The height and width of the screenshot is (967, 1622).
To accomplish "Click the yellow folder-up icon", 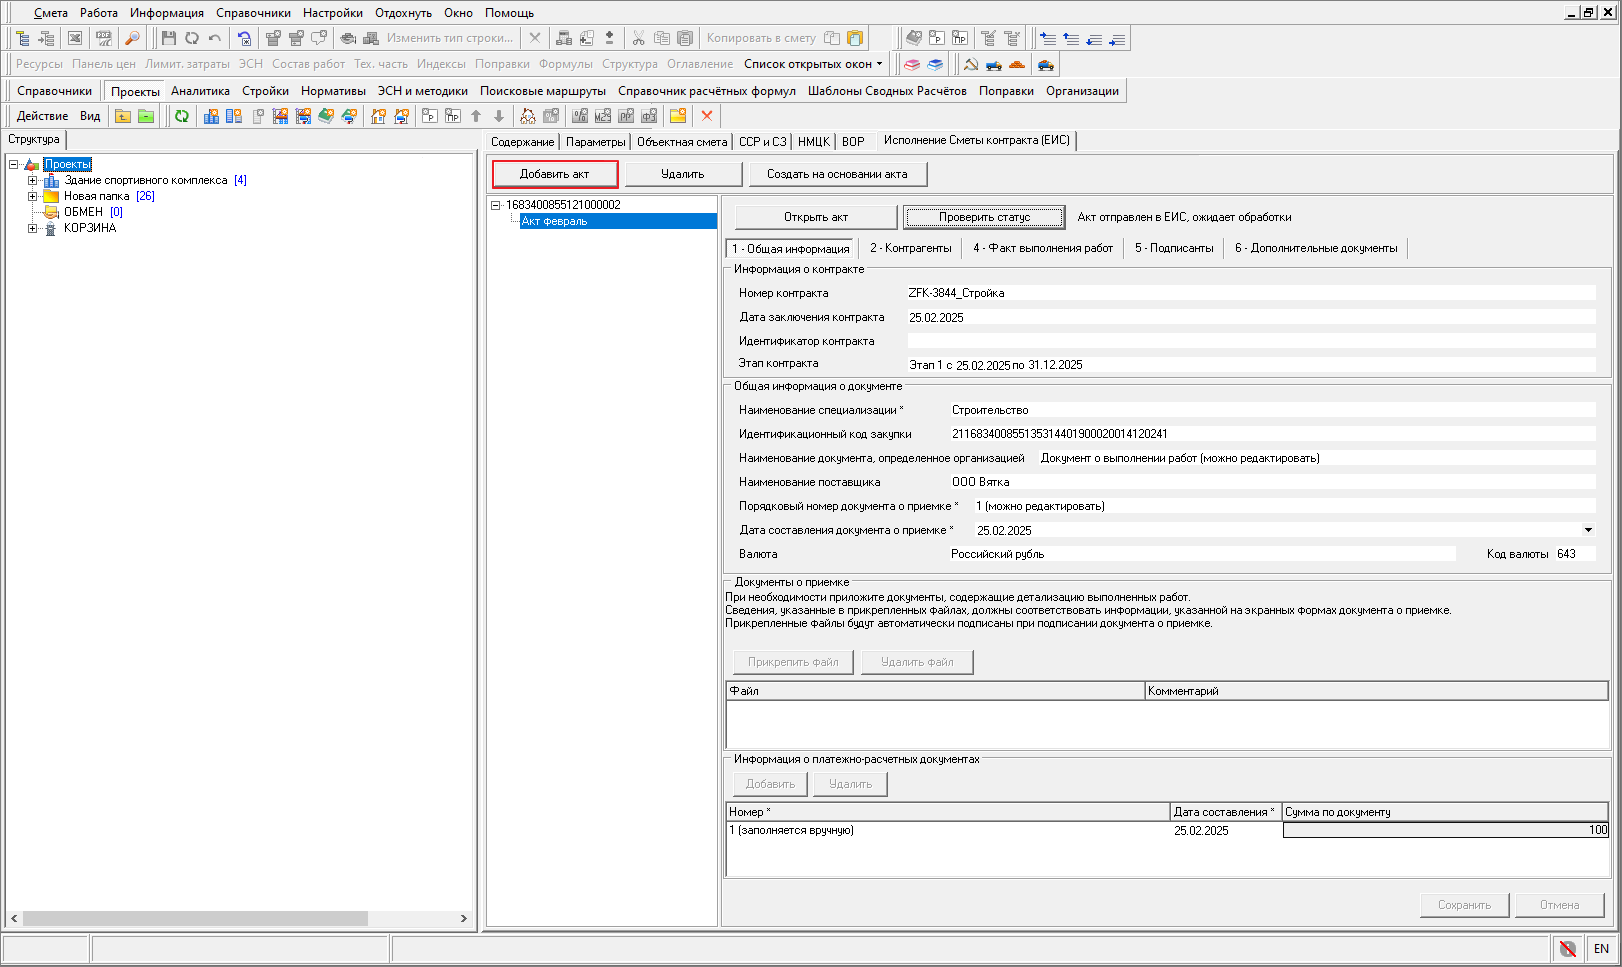I will click(x=123, y=116).
